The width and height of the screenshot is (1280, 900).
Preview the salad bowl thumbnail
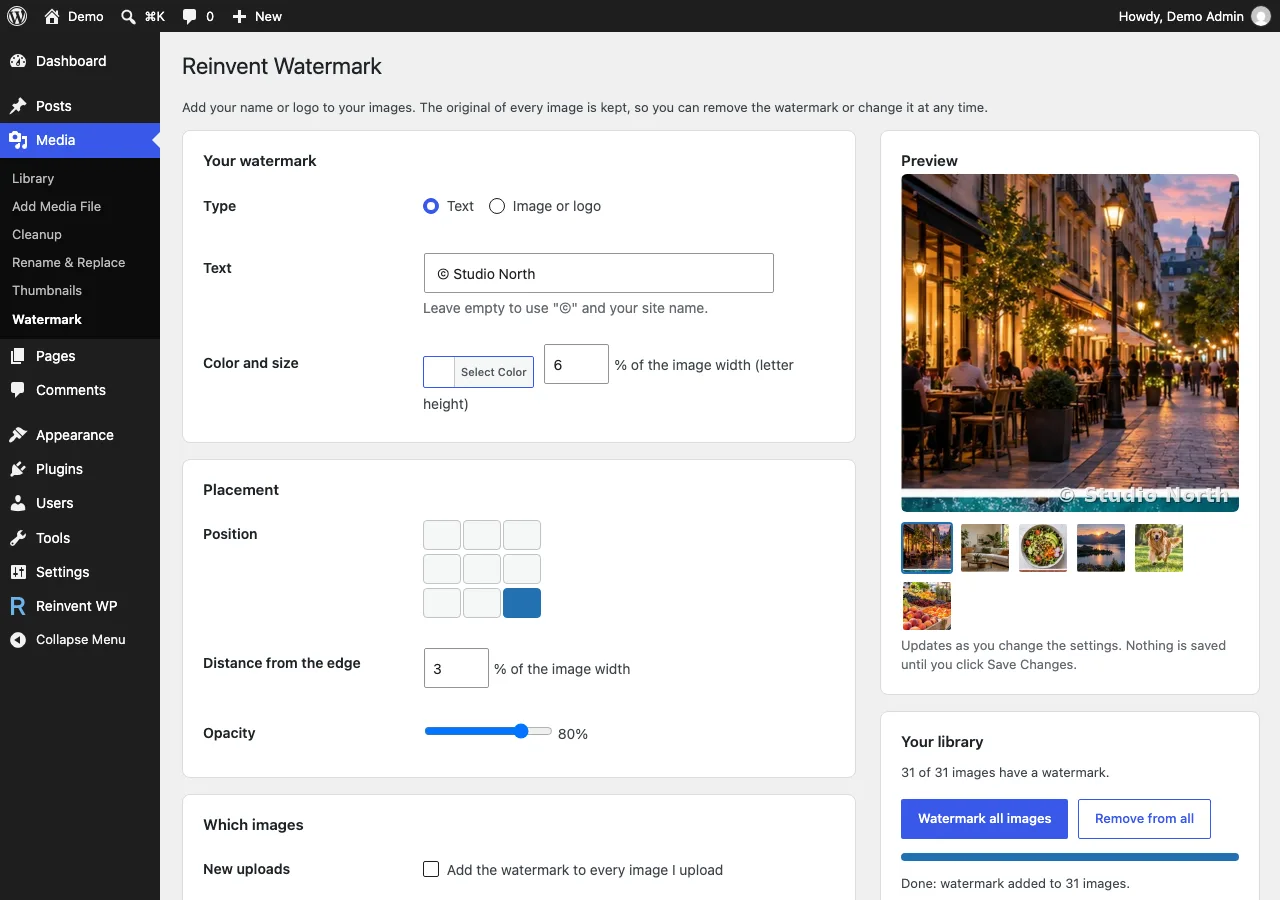(1043, 547)
